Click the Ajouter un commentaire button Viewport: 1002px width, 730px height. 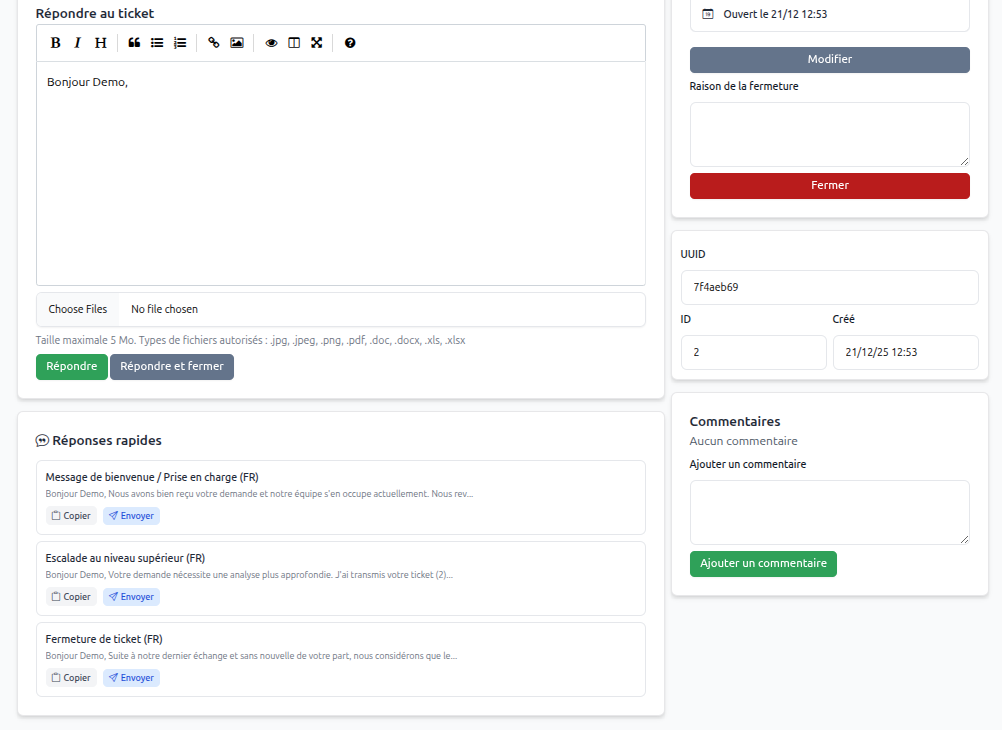click(763, 564)
